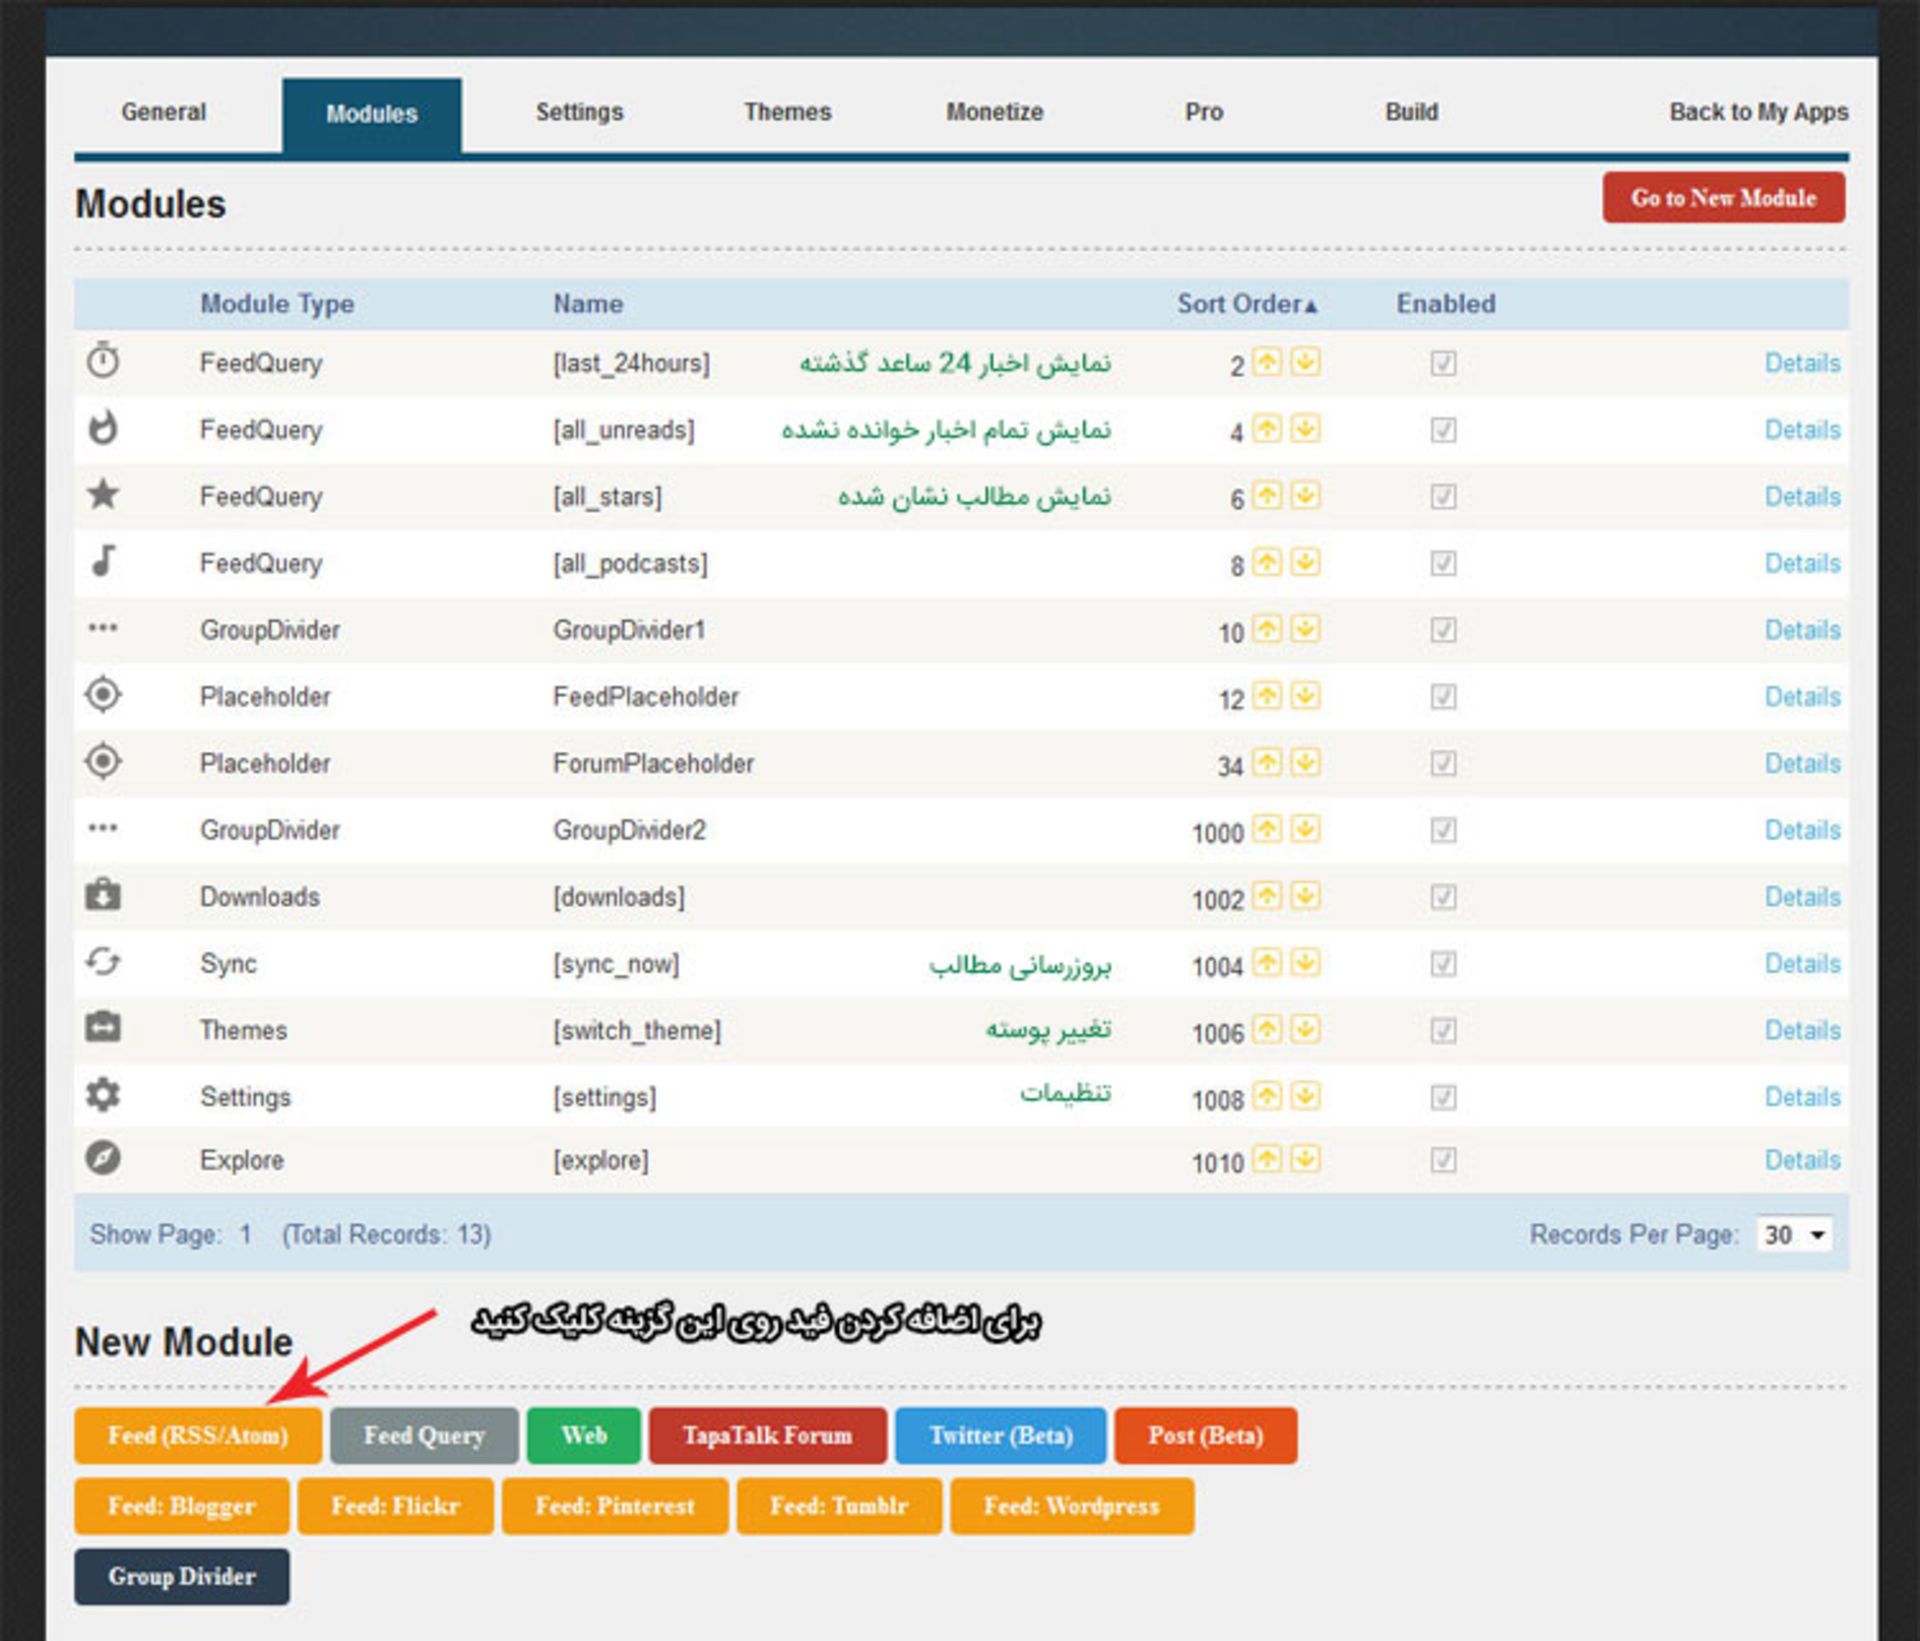Click the move-down arrow for all_unreads row

(1305, 429)
